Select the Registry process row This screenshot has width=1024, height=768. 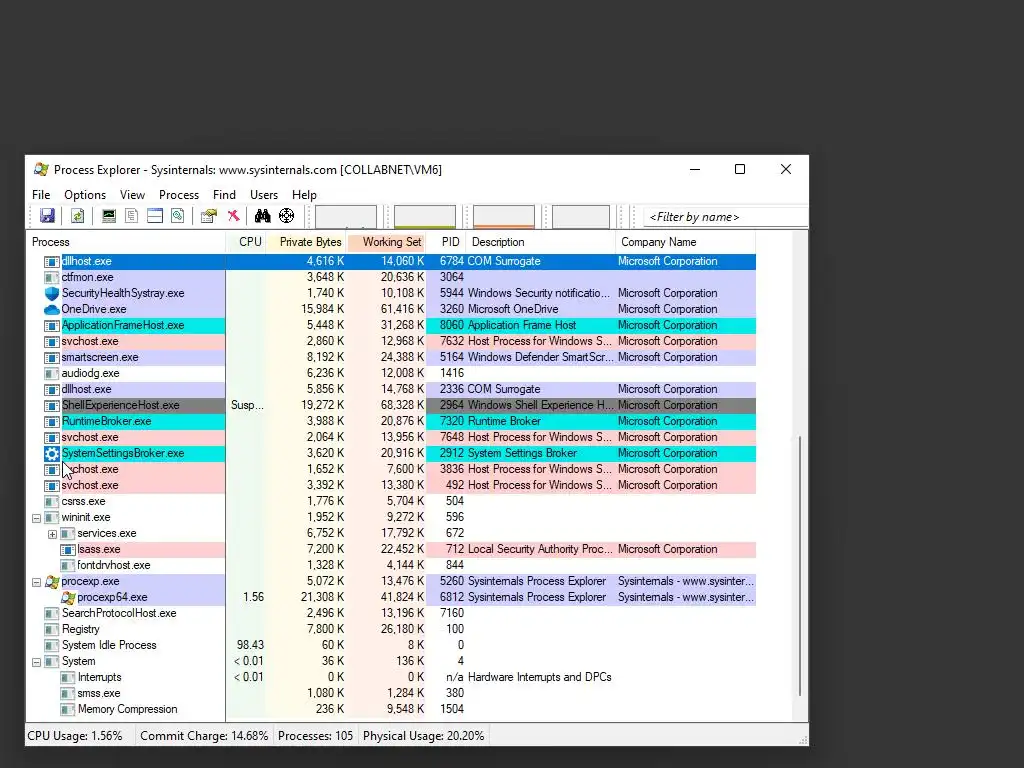pos(391,630)
